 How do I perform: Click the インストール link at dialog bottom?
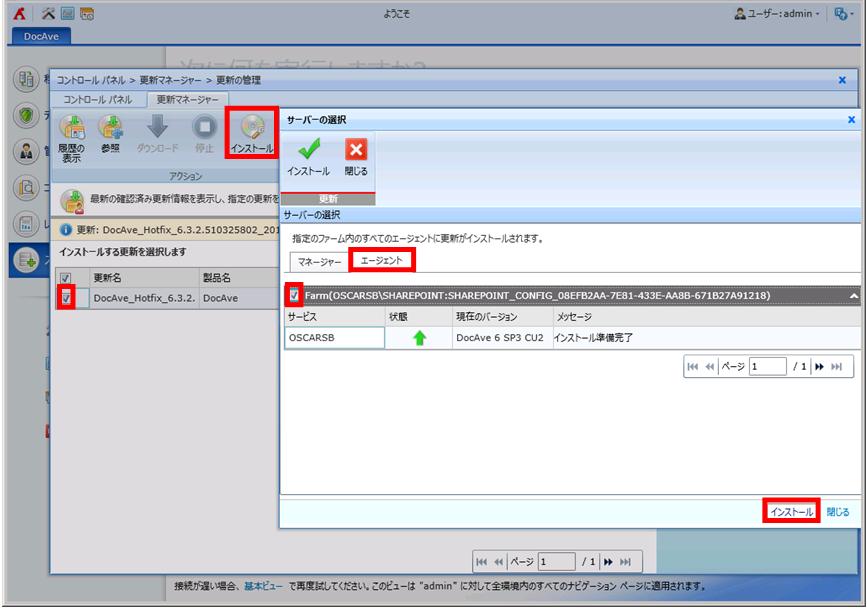coord(791,512)
